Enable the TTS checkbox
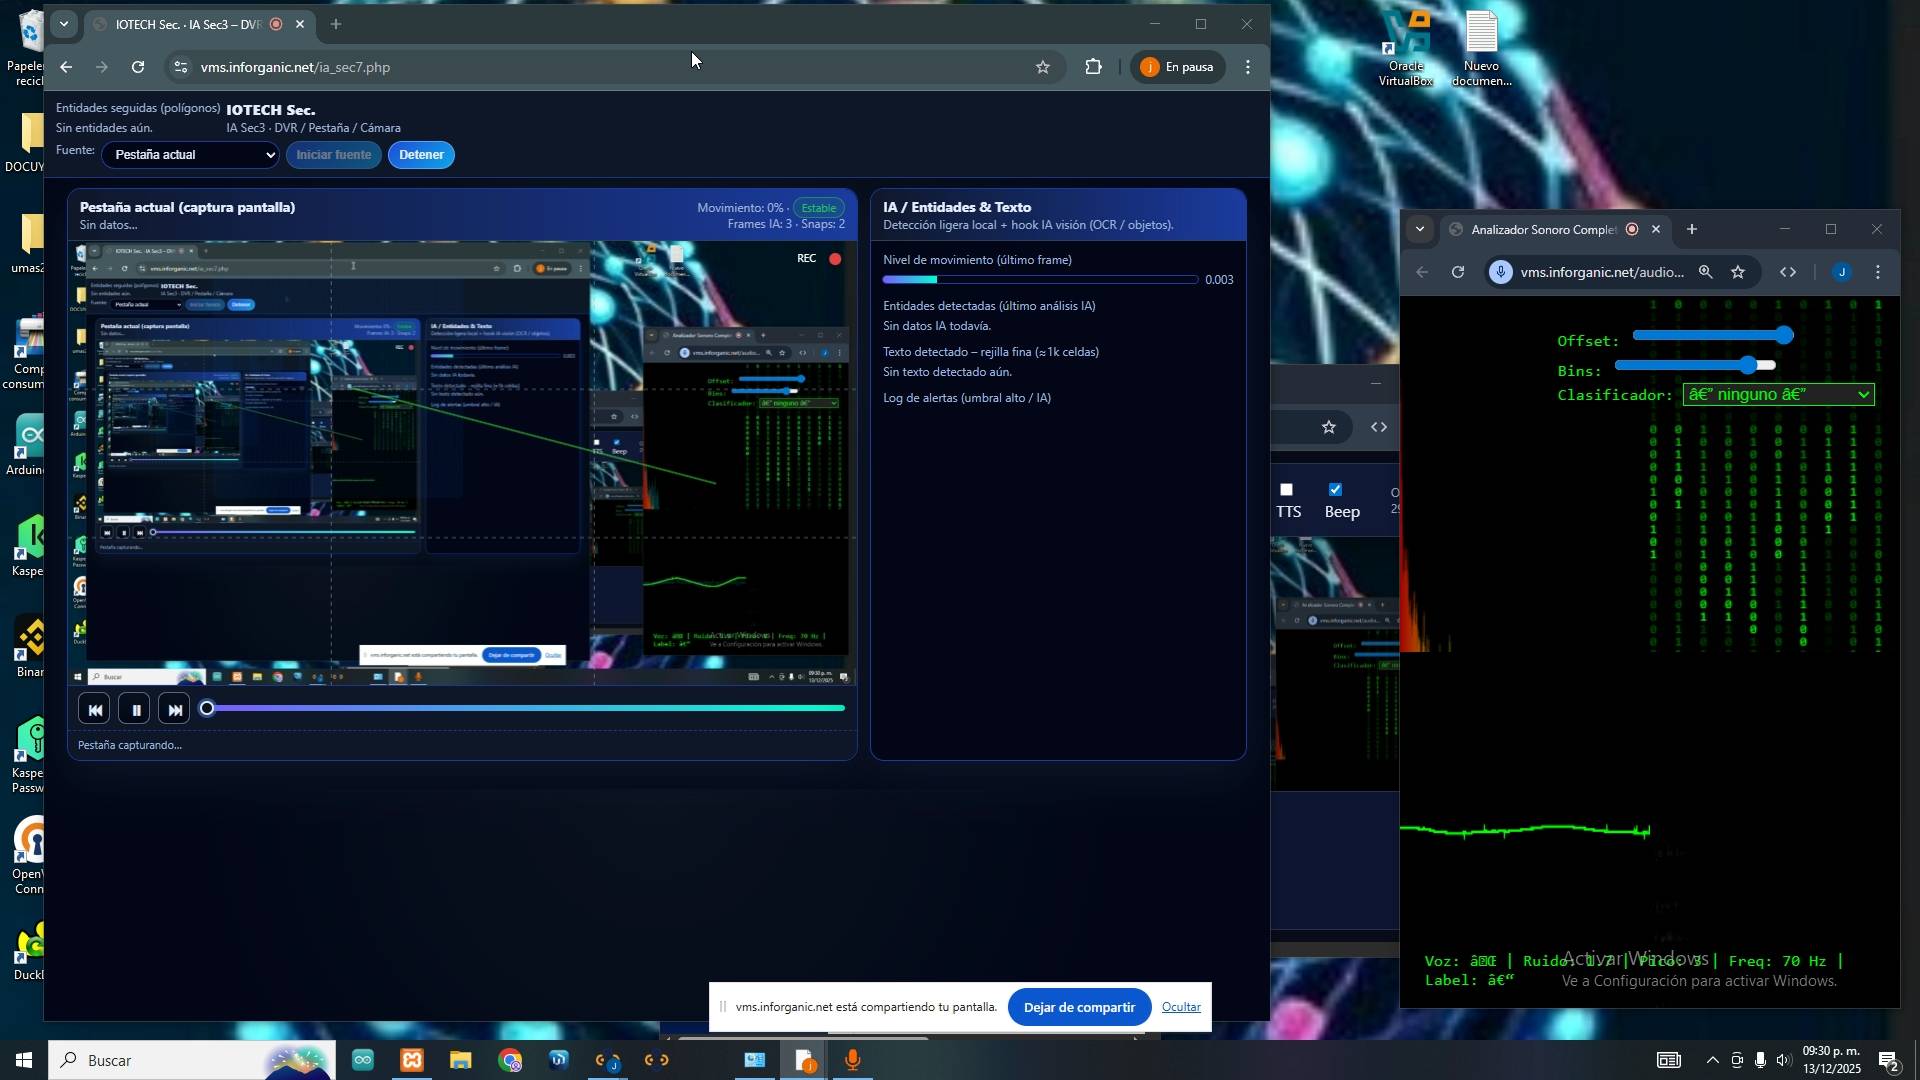 (1287, 490)
